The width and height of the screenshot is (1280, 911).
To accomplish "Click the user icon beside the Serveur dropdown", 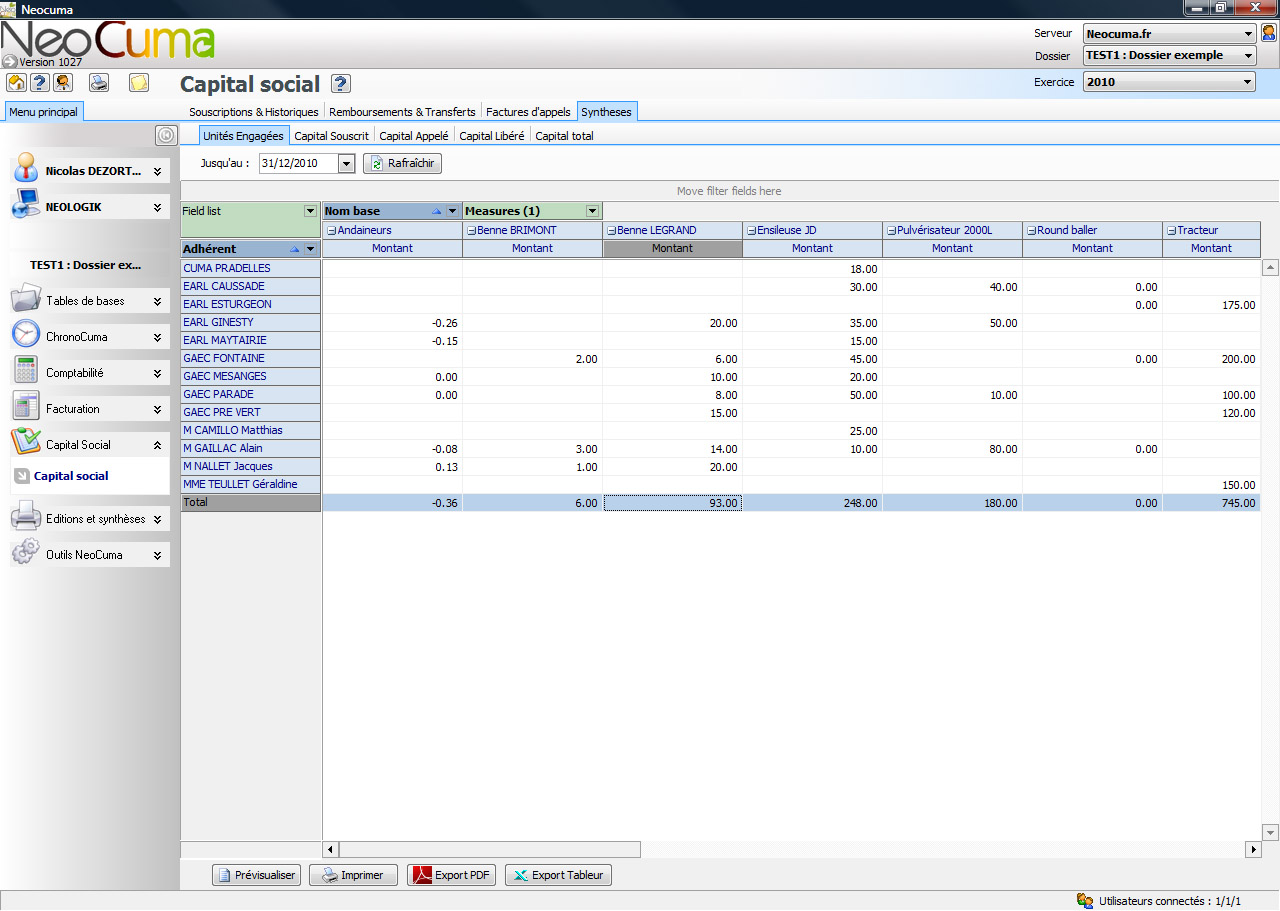I will coord(1269,33).
